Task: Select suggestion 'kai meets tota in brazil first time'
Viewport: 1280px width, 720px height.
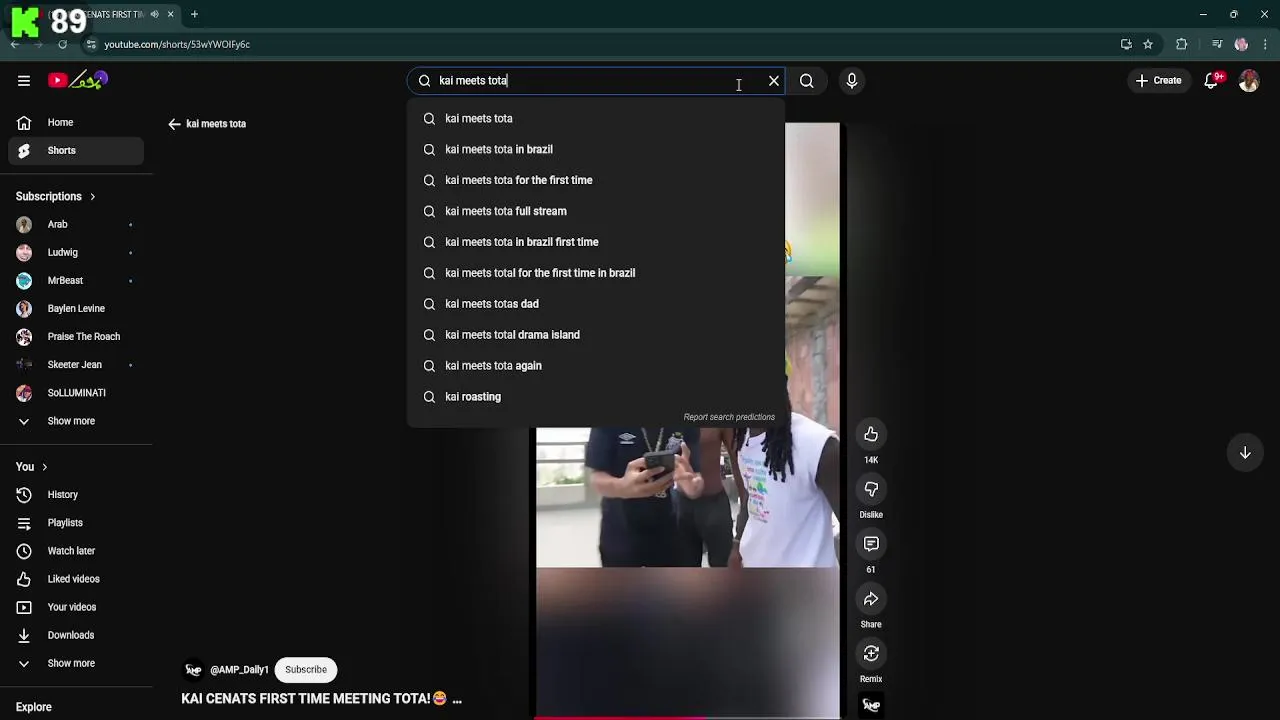Action: point(596,242)
